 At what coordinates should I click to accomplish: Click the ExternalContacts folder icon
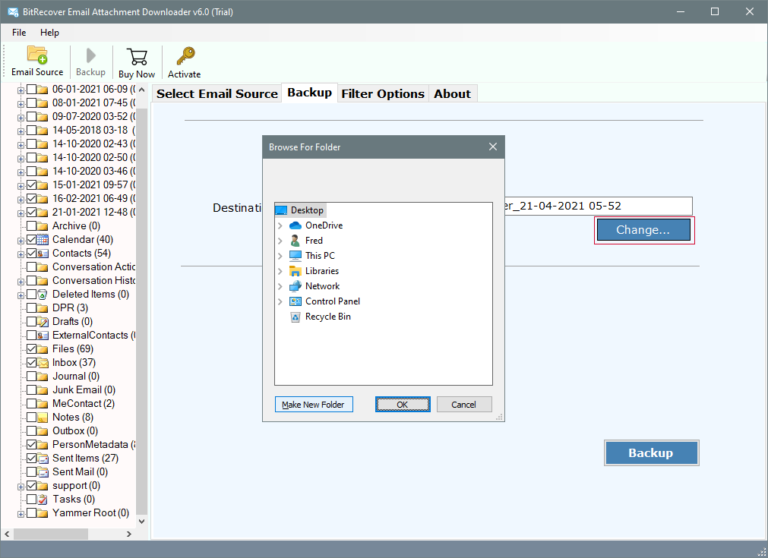pyautogui.click(x=43, y=336)
